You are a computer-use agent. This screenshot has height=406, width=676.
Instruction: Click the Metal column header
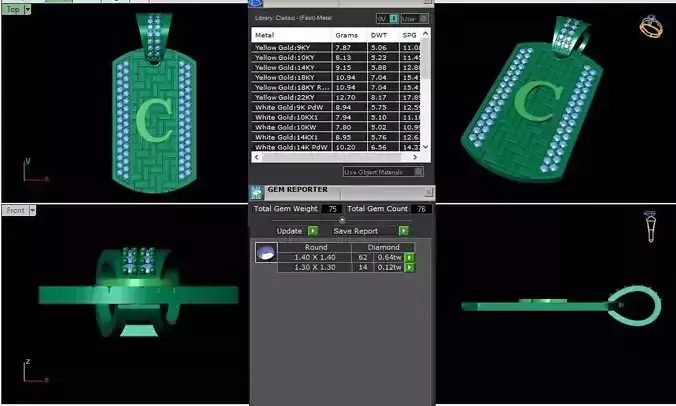[x=291, y=35]
